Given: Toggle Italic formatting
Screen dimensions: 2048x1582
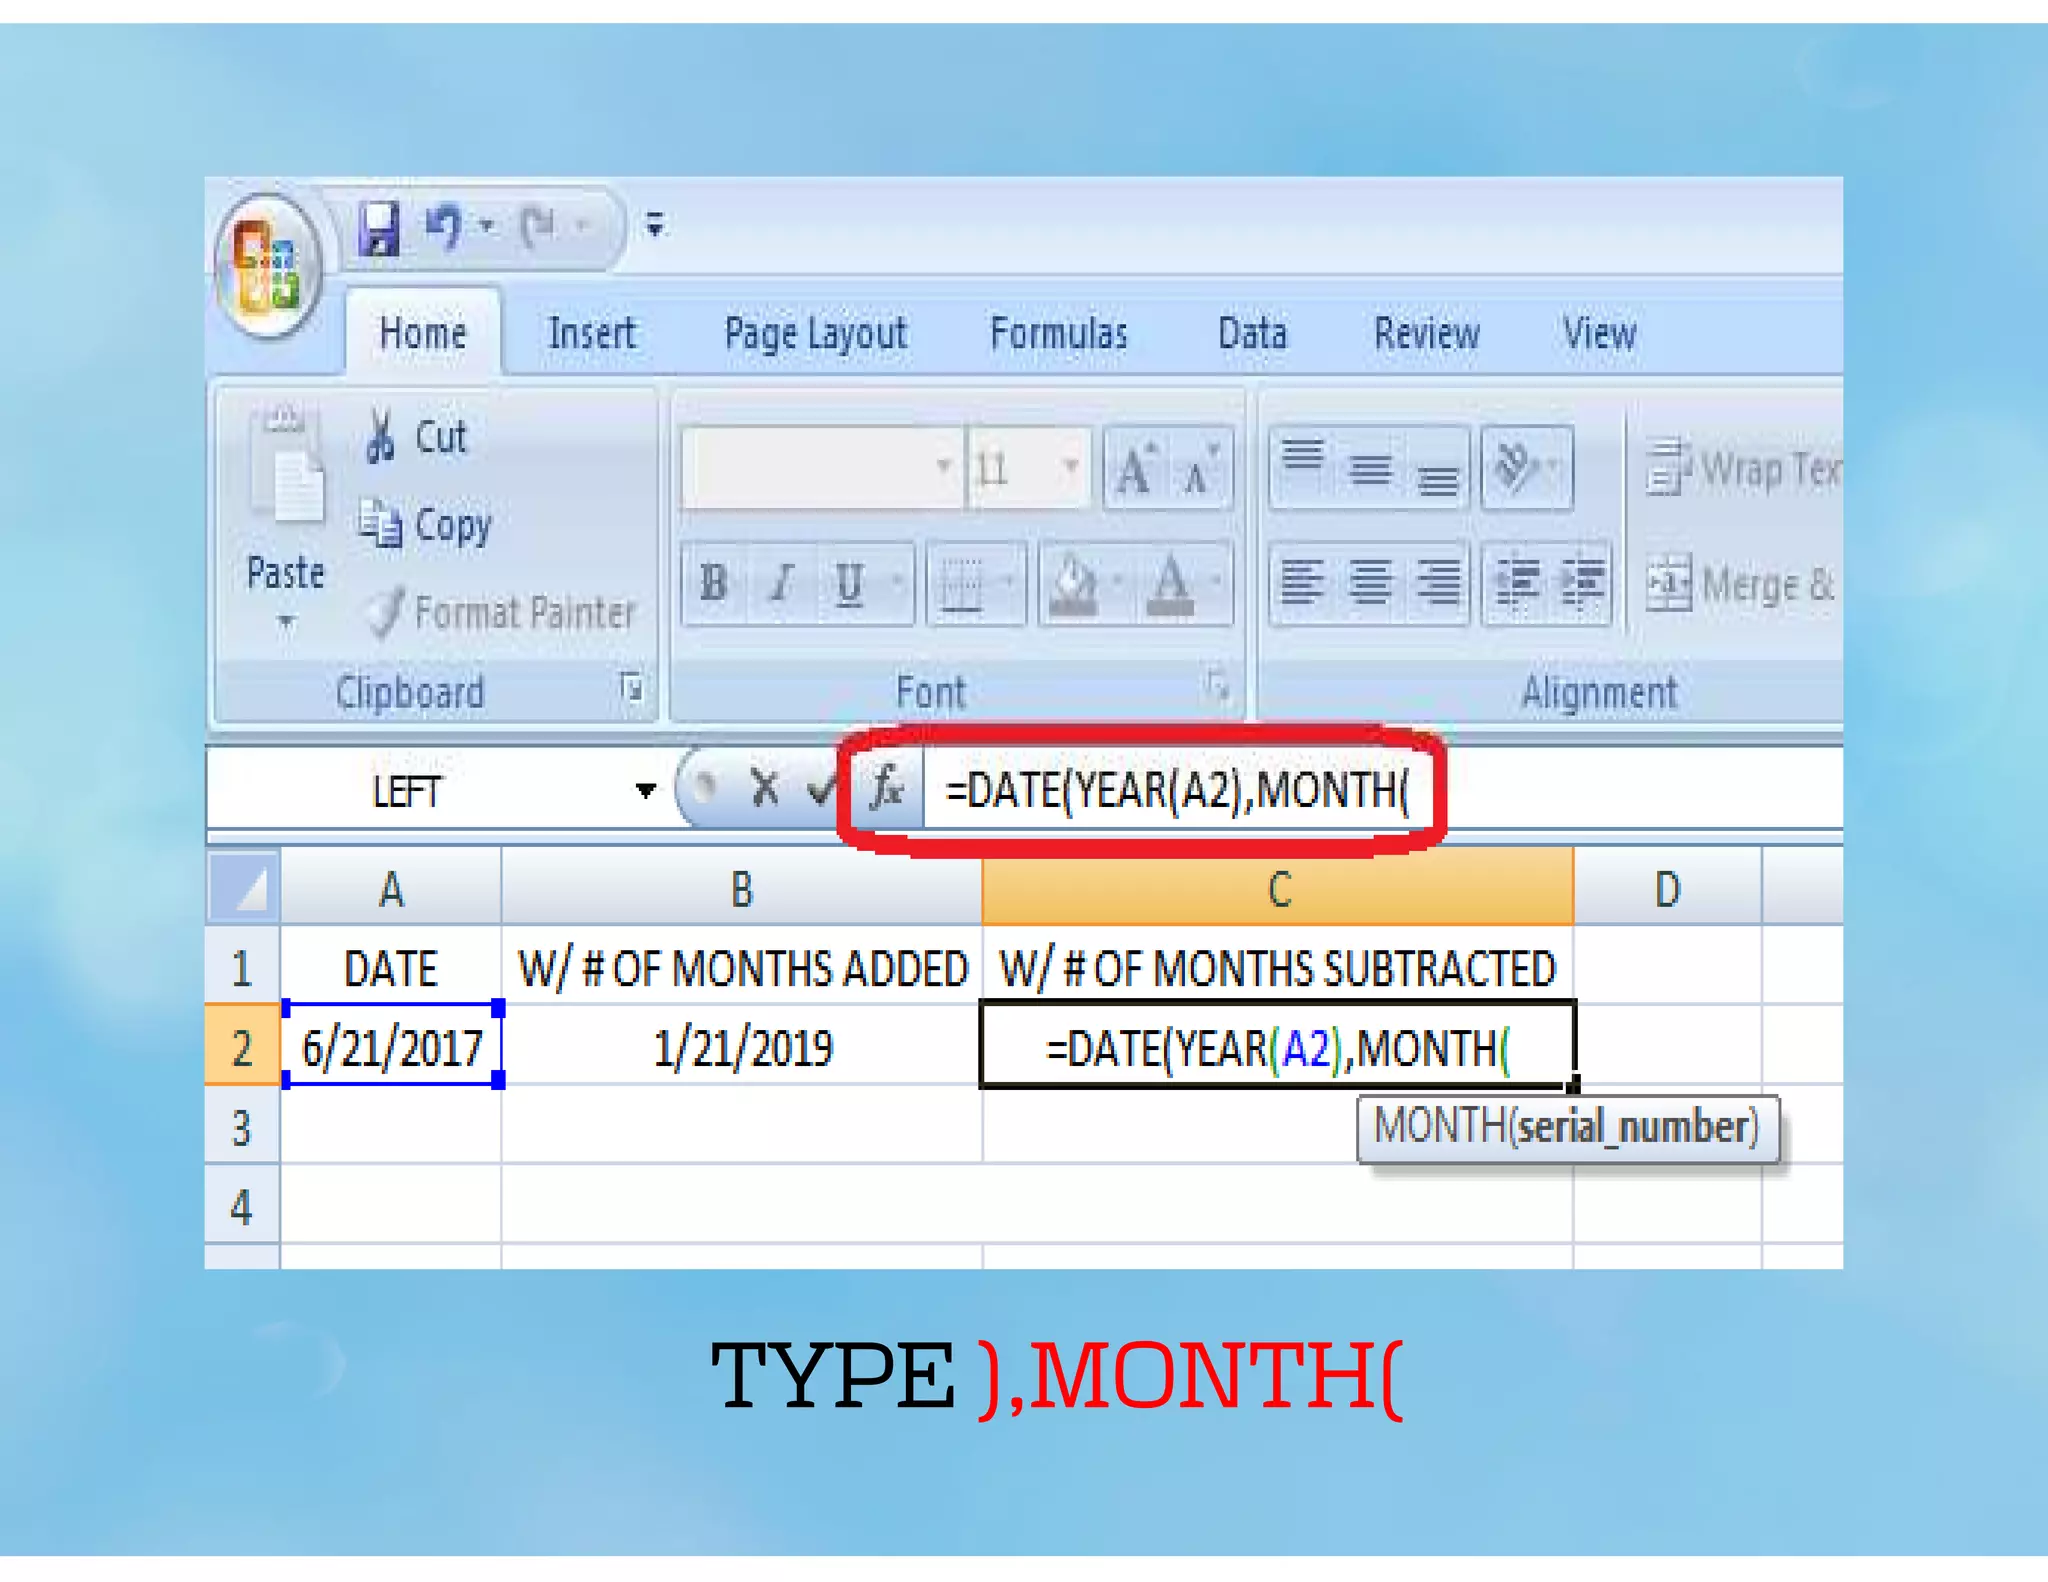Looking at the screenshot, I should point(782,582).
